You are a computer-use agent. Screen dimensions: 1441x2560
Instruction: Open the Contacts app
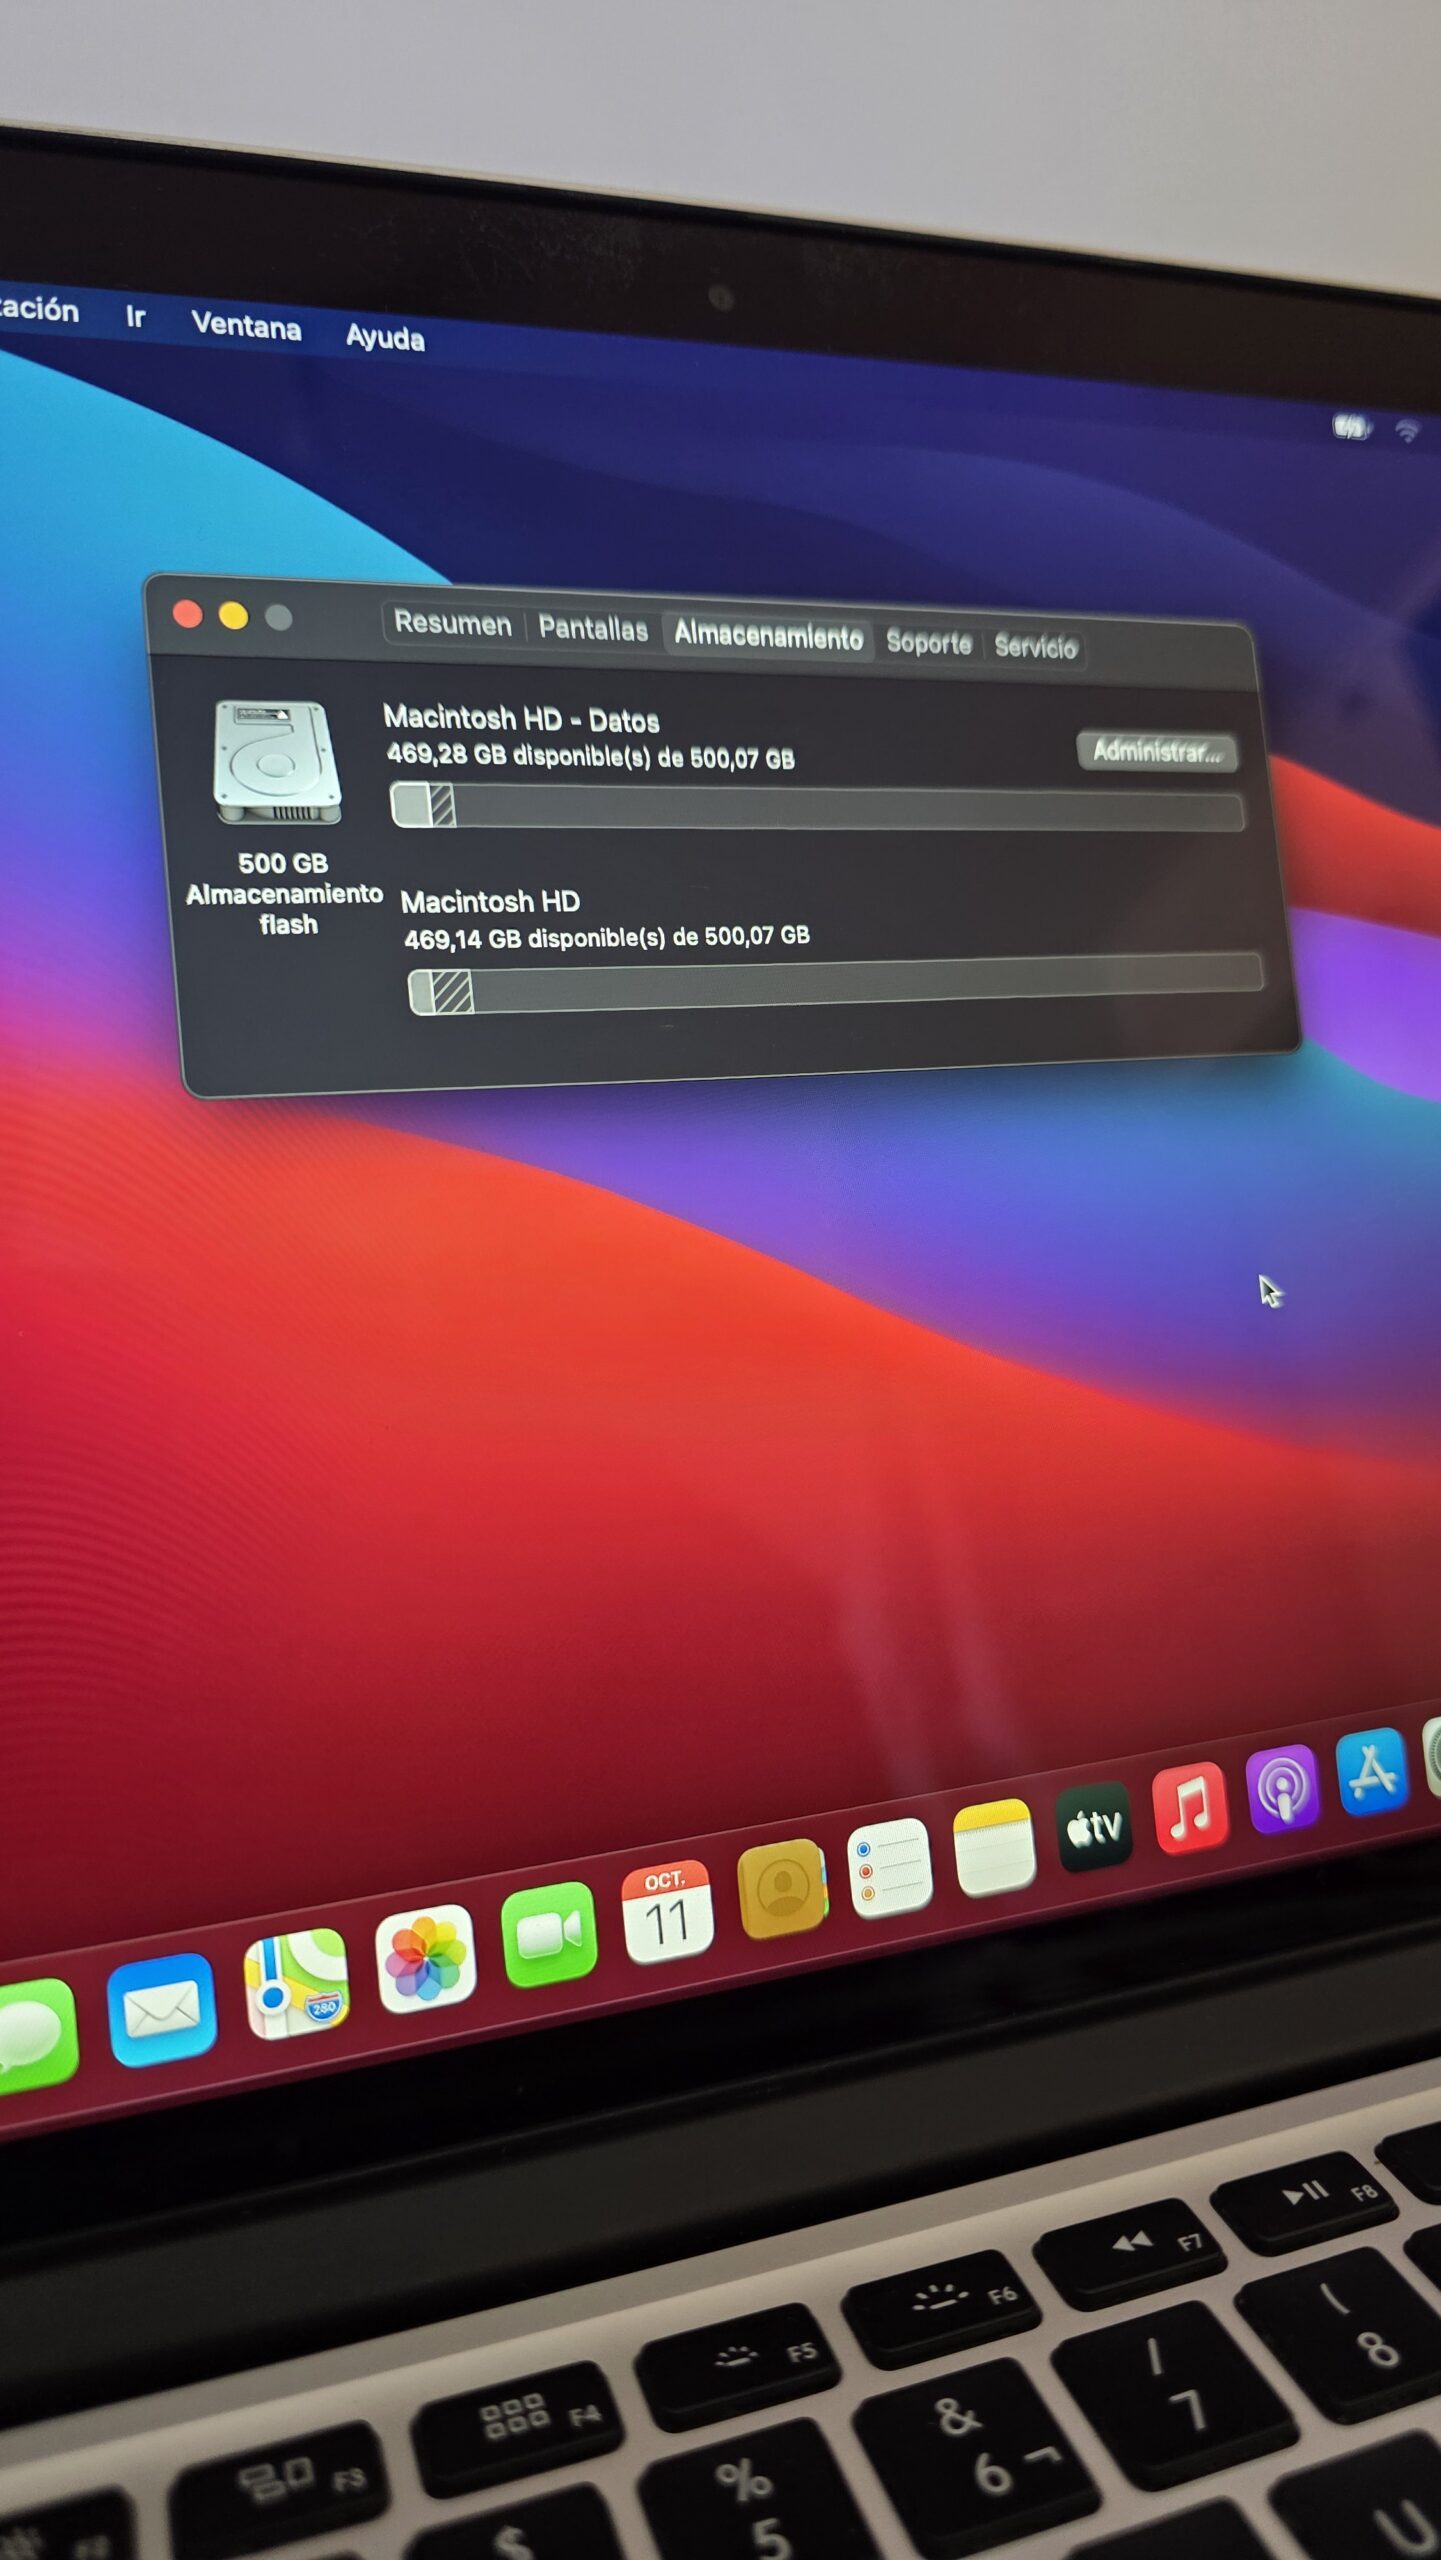pyautogui.click(x=782, y=1887)
